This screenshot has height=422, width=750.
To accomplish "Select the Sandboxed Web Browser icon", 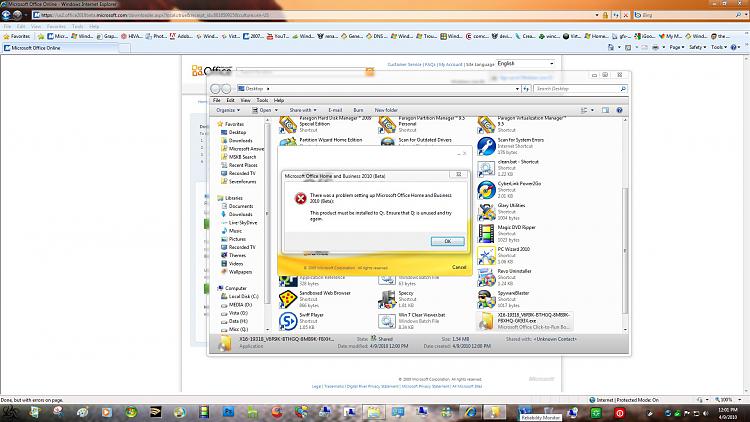I will pyautogui.click(x=288, y=300).
